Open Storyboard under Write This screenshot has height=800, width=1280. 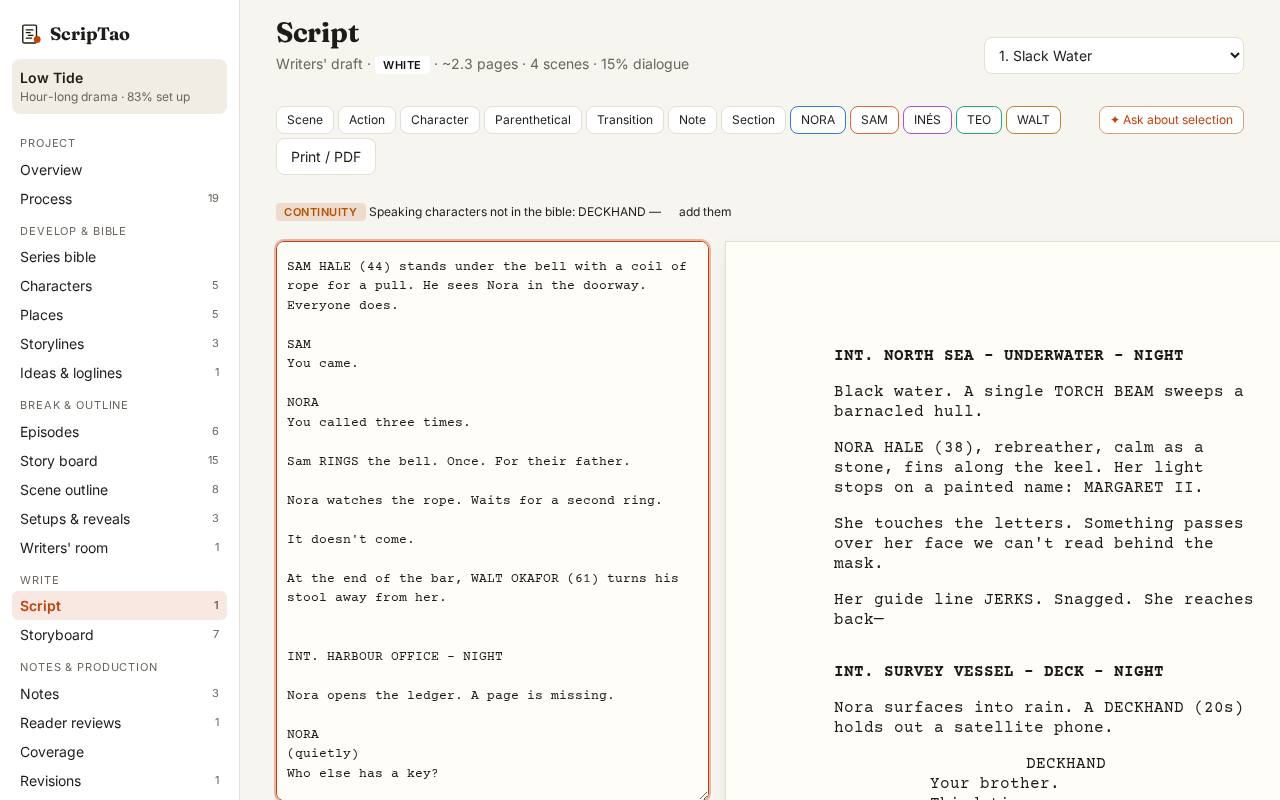(x=119, y=635)
